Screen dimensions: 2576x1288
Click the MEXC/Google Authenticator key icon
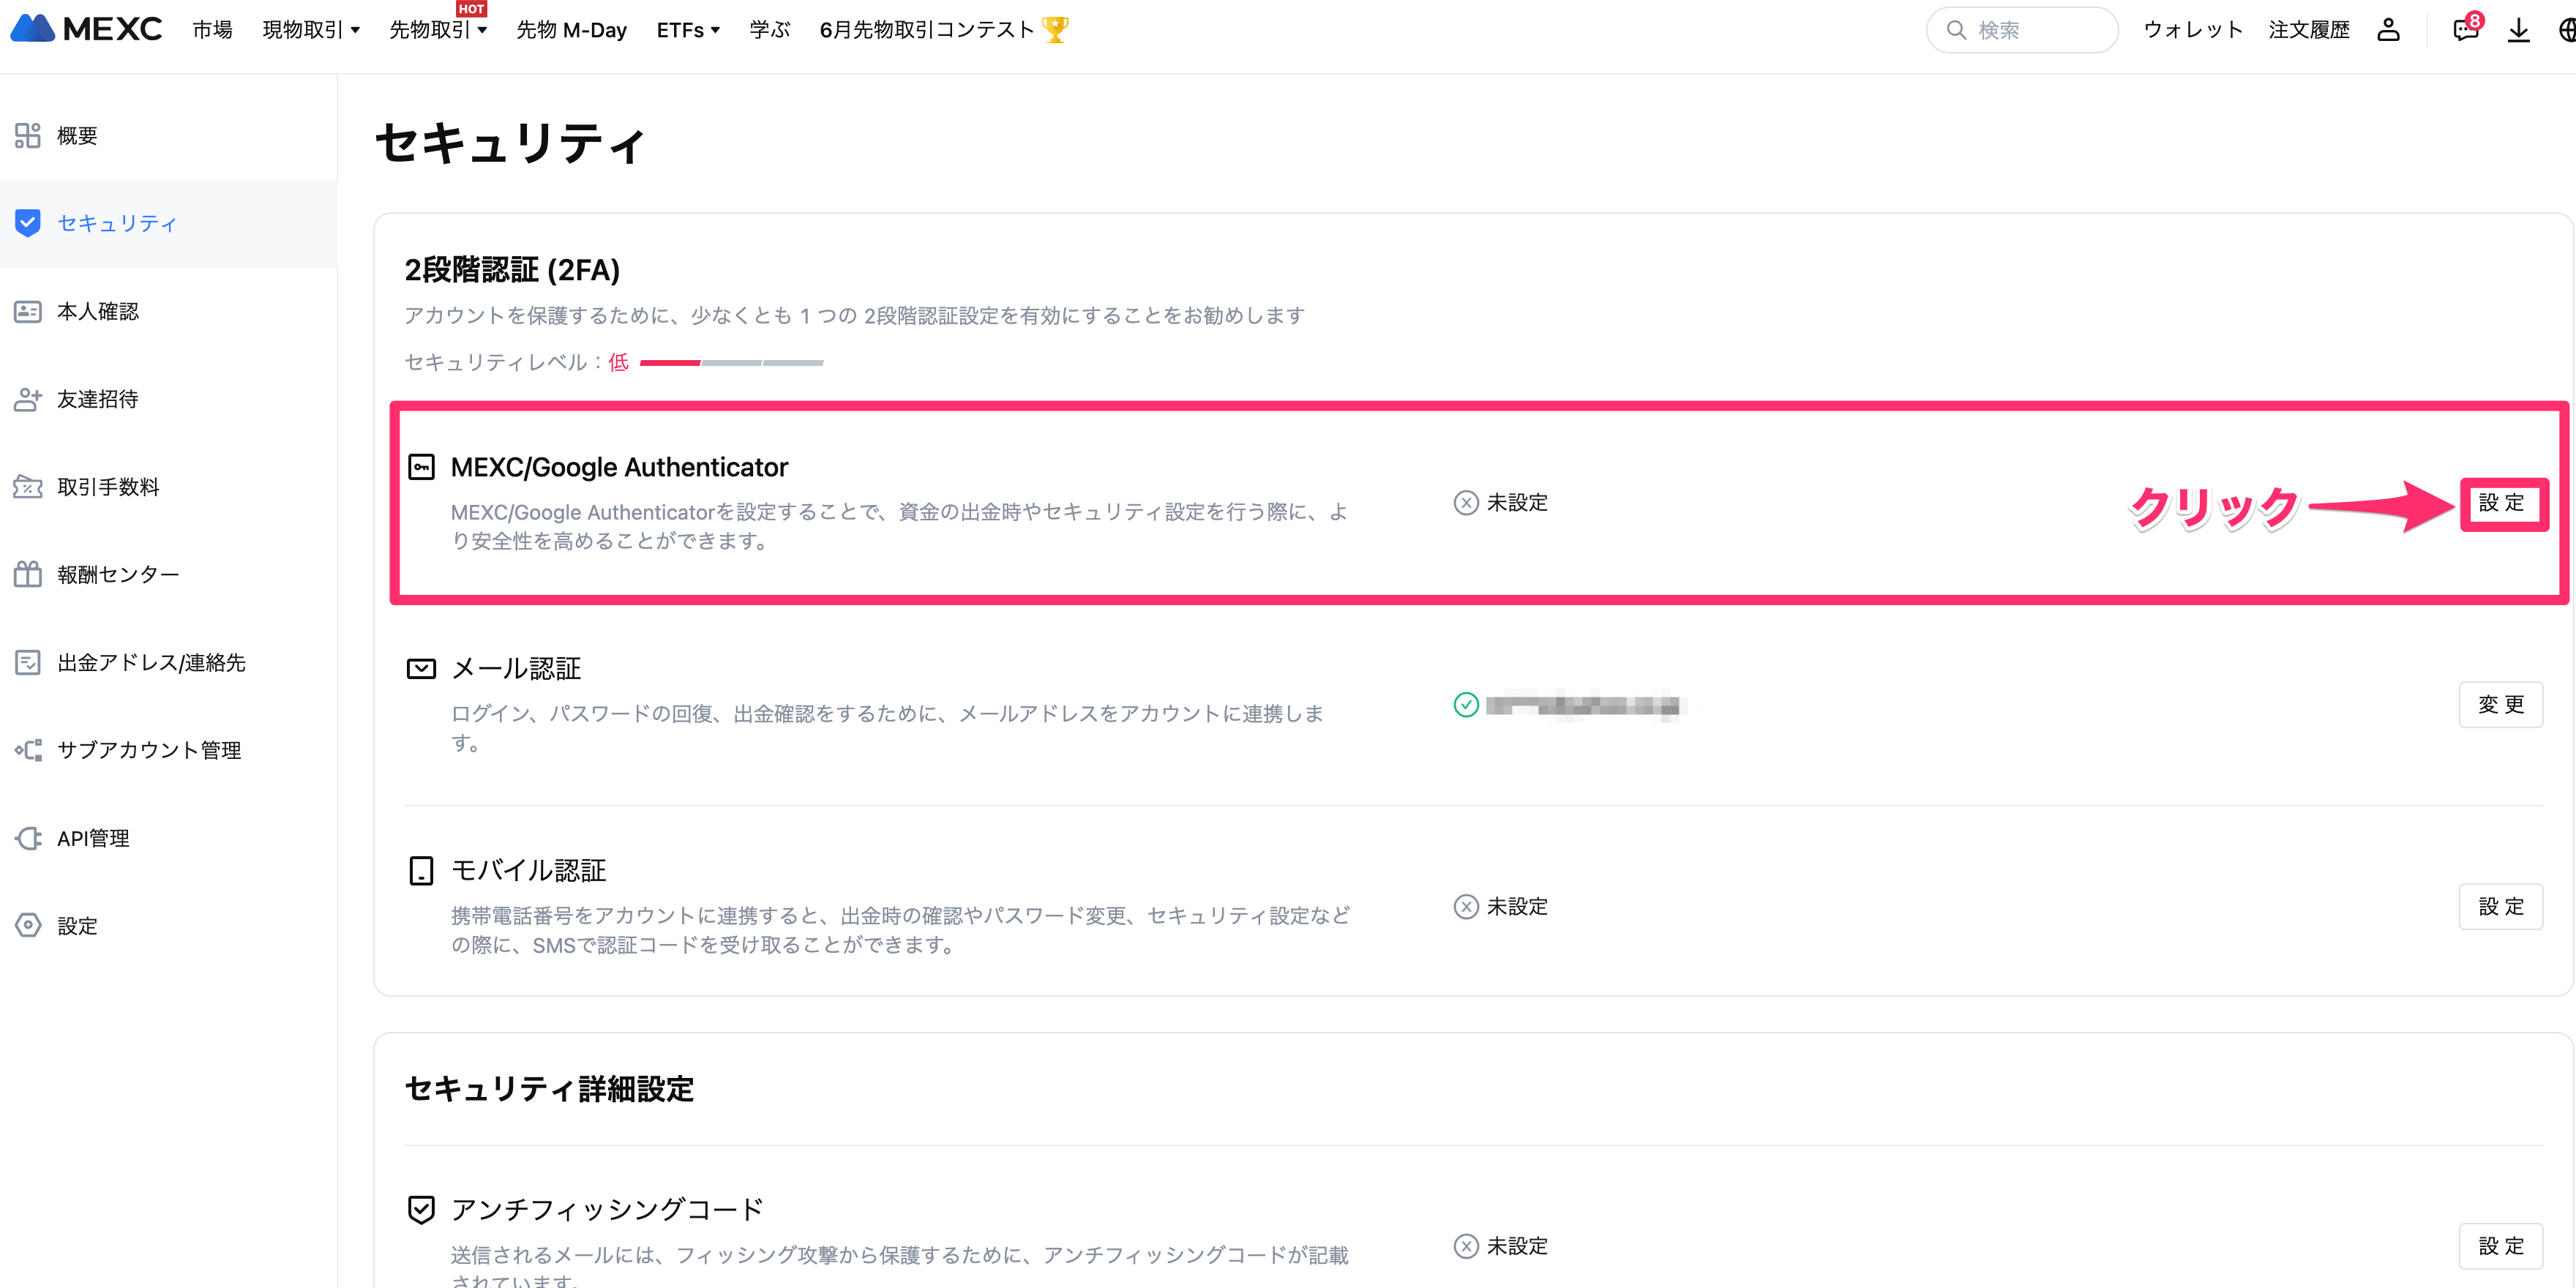coord(422,467)
